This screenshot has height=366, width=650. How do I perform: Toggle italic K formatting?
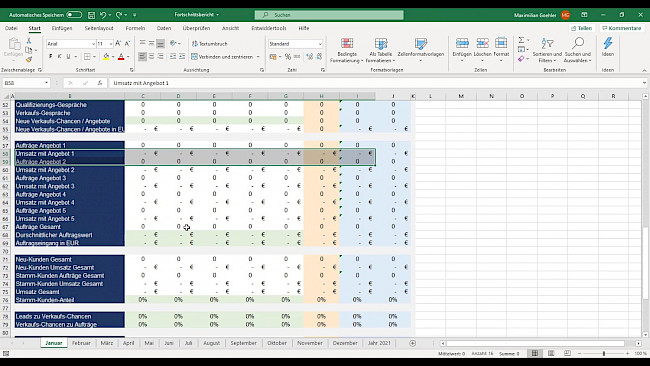(x=59, y=56)
